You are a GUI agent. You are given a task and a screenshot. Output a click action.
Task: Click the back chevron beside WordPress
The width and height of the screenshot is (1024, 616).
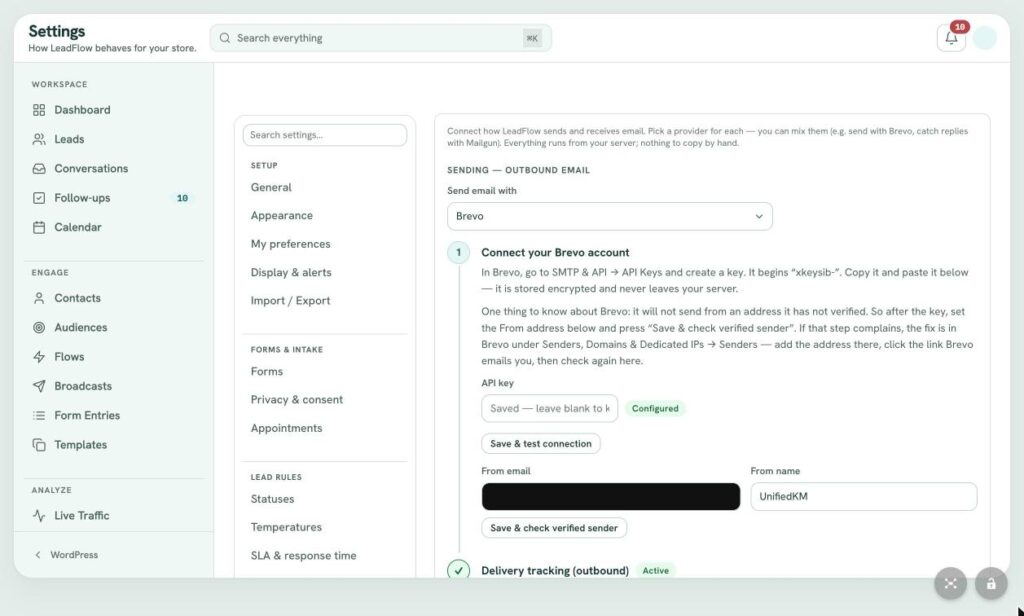(38, 555)
